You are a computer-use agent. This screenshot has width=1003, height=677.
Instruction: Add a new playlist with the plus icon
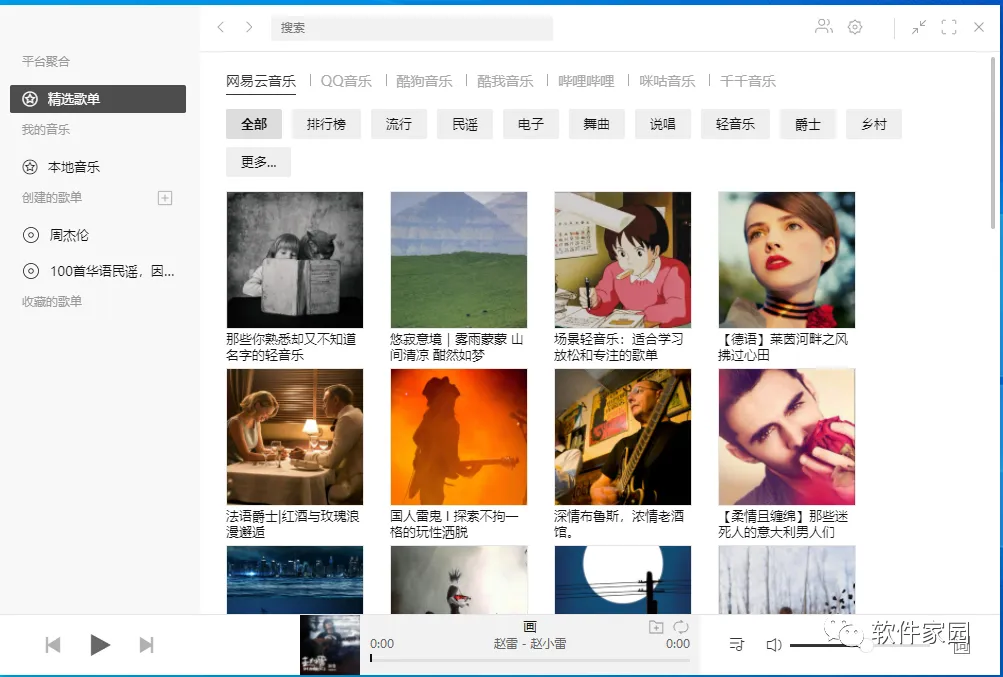[x=165, y=198]
